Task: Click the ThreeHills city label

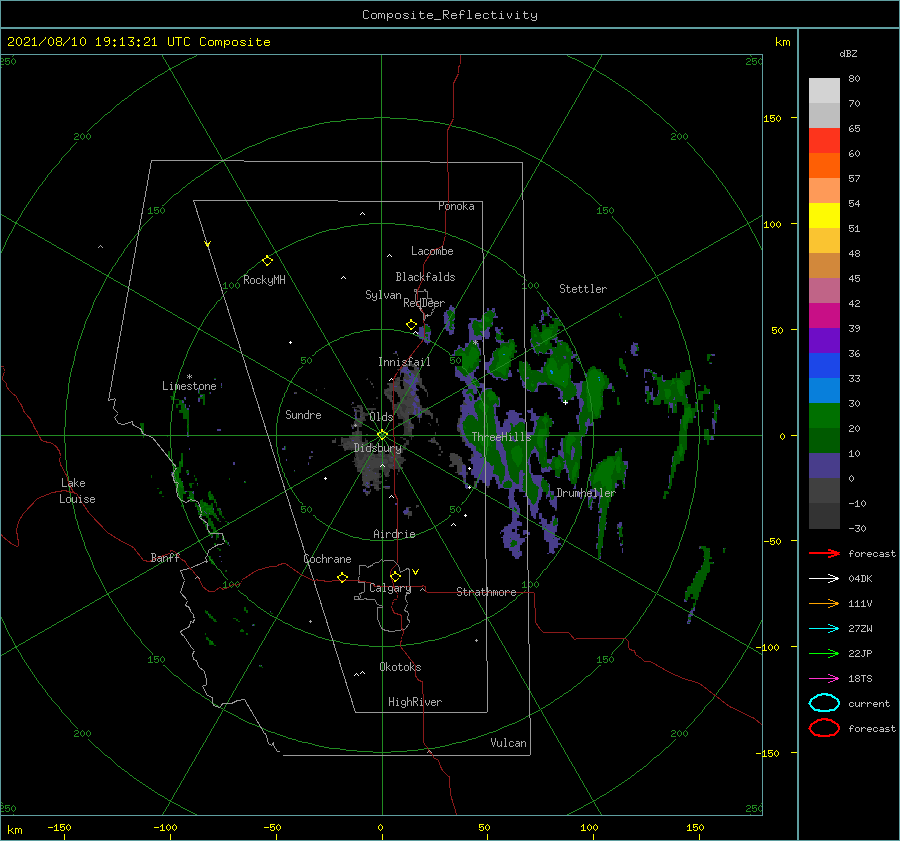Action: 502,437
